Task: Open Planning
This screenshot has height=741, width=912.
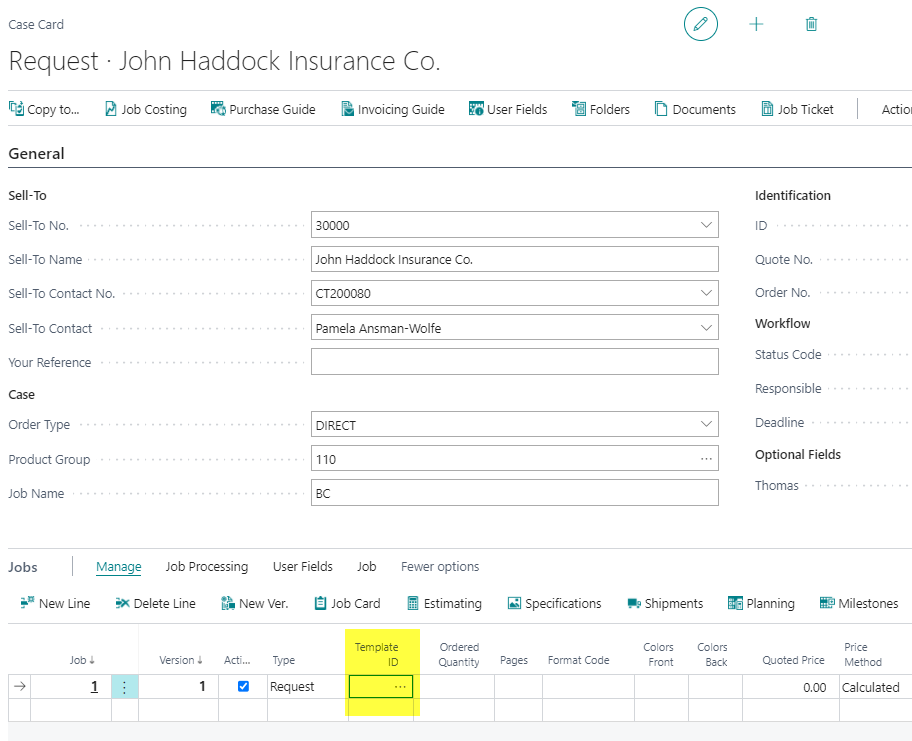Action: point(761,603)
